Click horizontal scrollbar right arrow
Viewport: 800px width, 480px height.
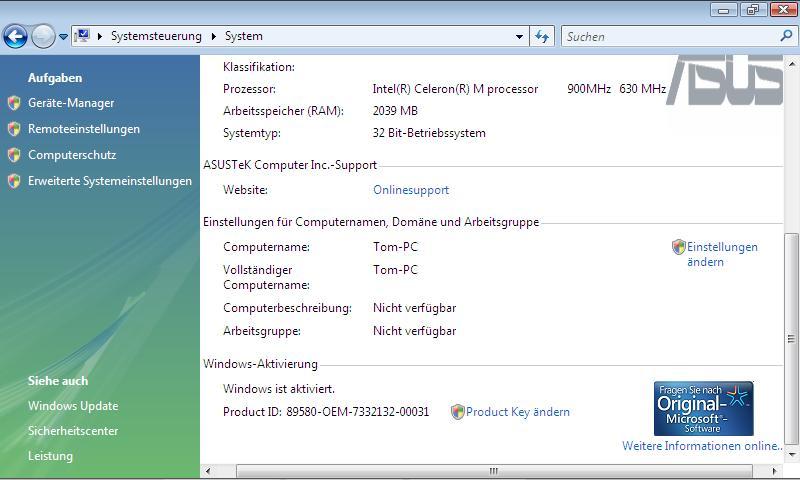pyautogui.click(x=774, y=471)
